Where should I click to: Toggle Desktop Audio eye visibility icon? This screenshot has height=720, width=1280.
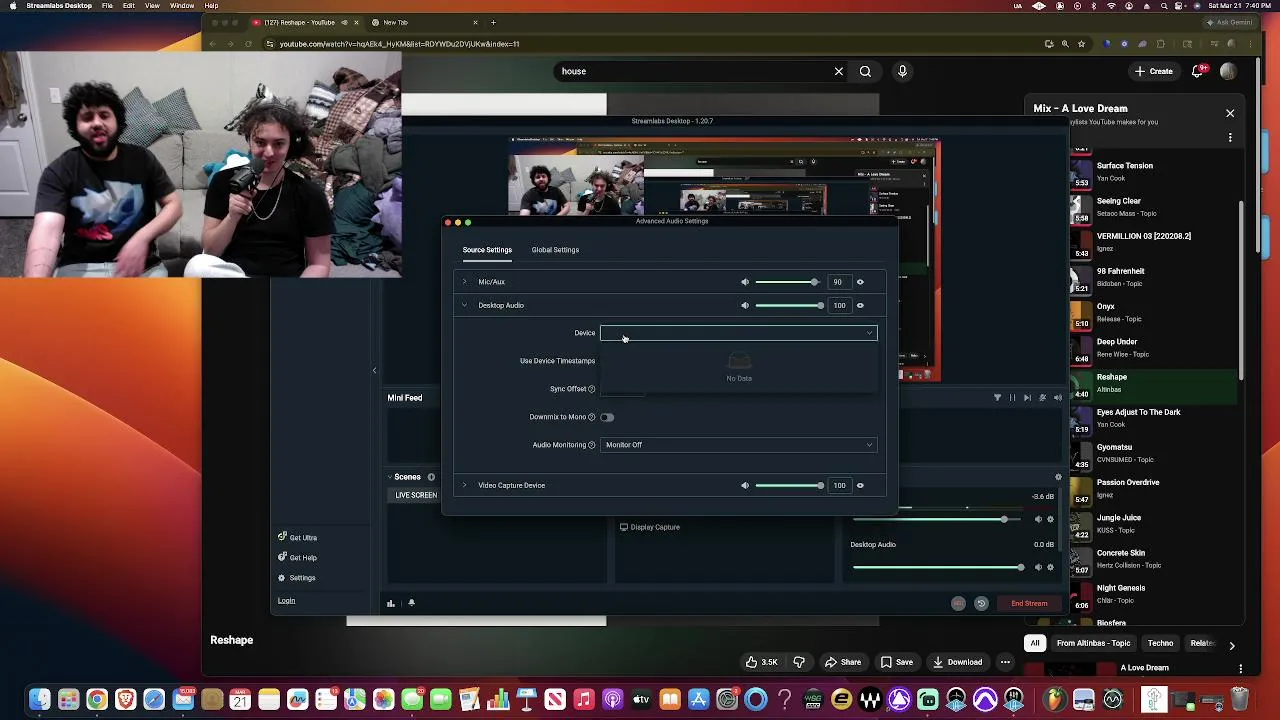pos(860,305)
